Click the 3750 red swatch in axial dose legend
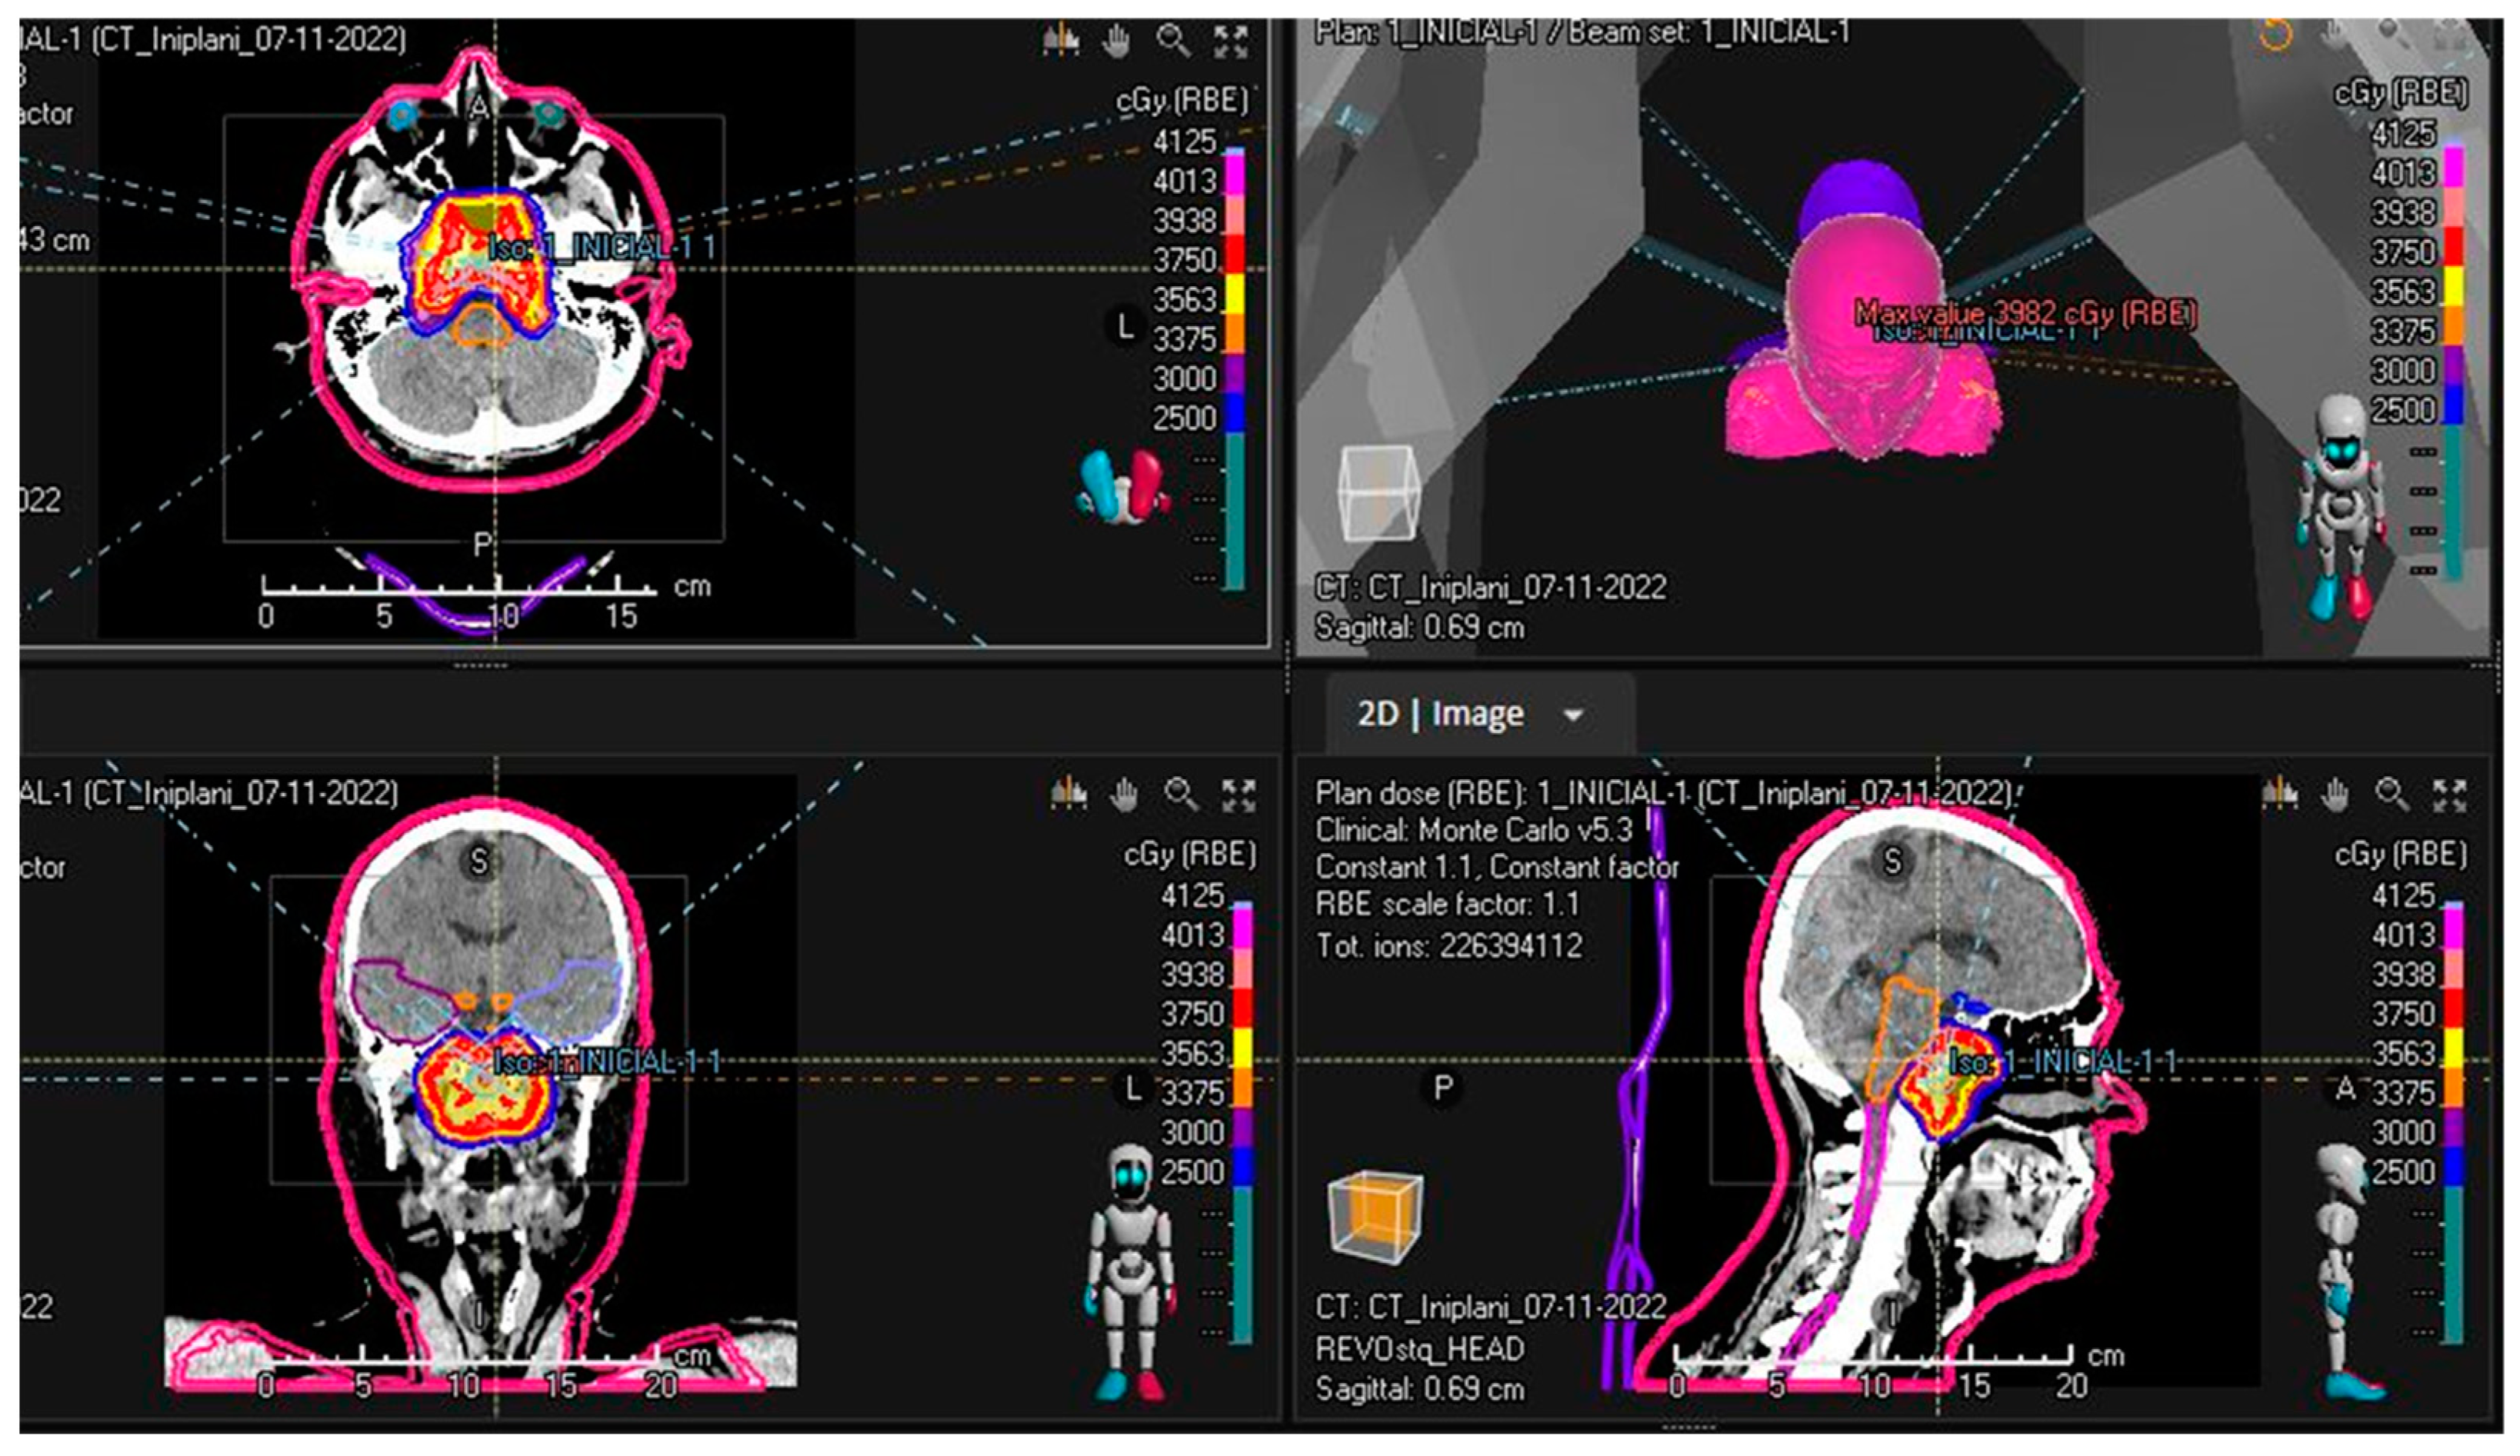The width and height of the screenshot is (2520, 1456). (1235, 254)
